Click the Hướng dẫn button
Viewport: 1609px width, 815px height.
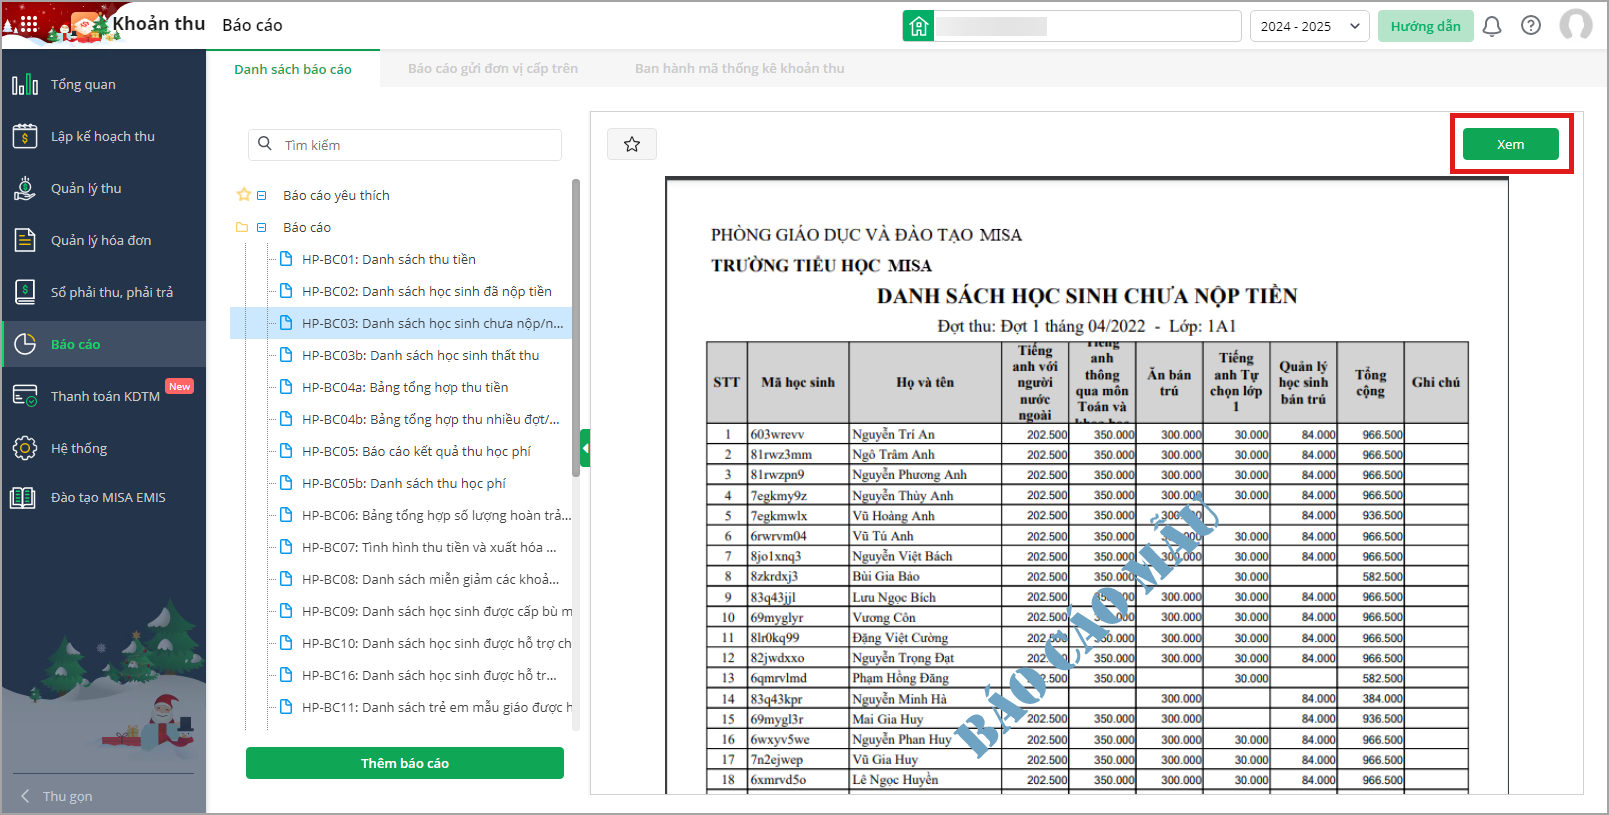1425,26
